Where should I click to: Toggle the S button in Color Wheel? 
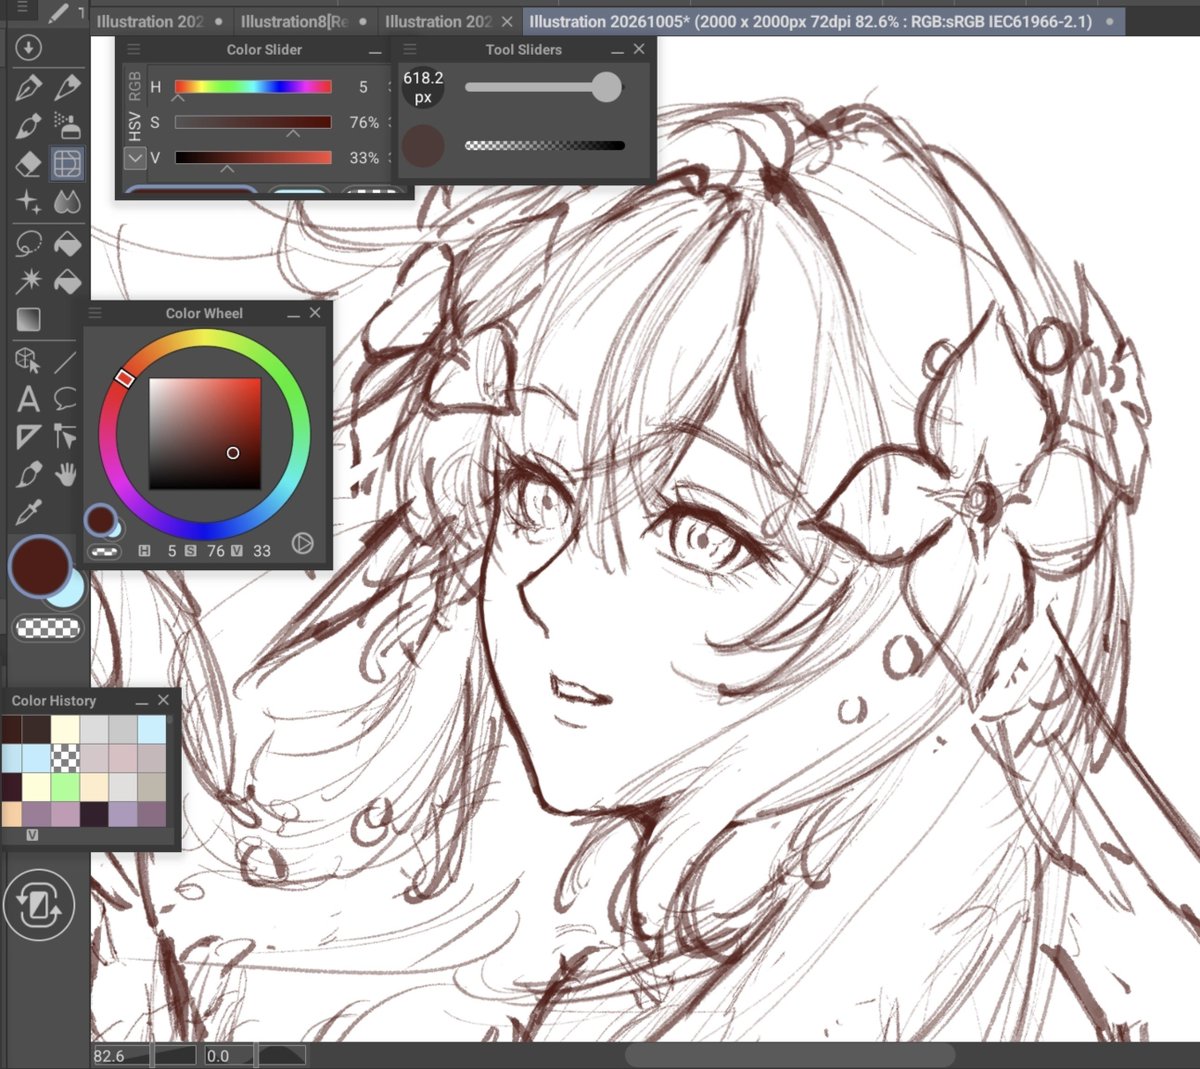[191, 551]
